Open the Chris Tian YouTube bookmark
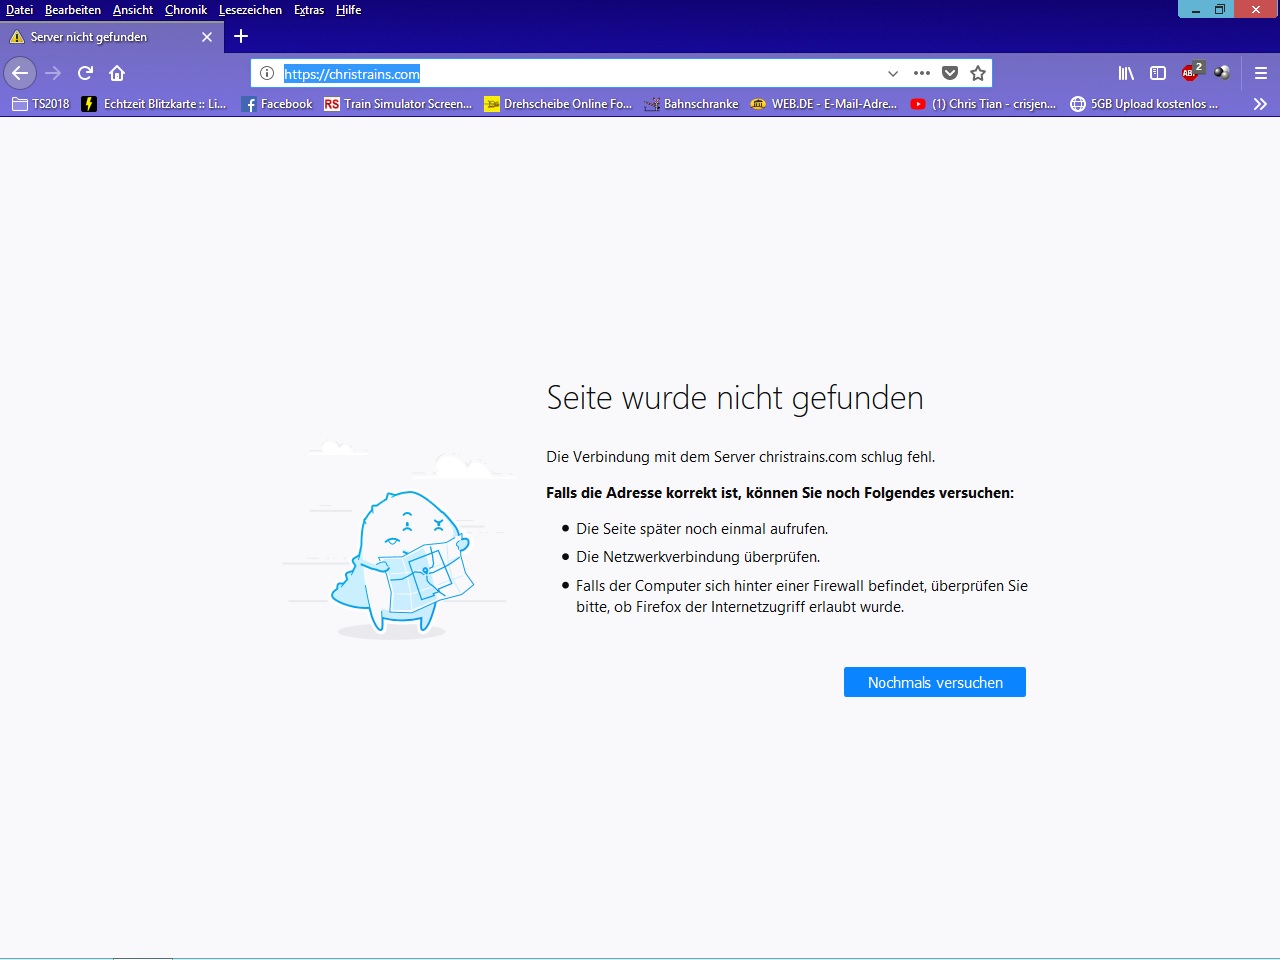 pos(983,104)
